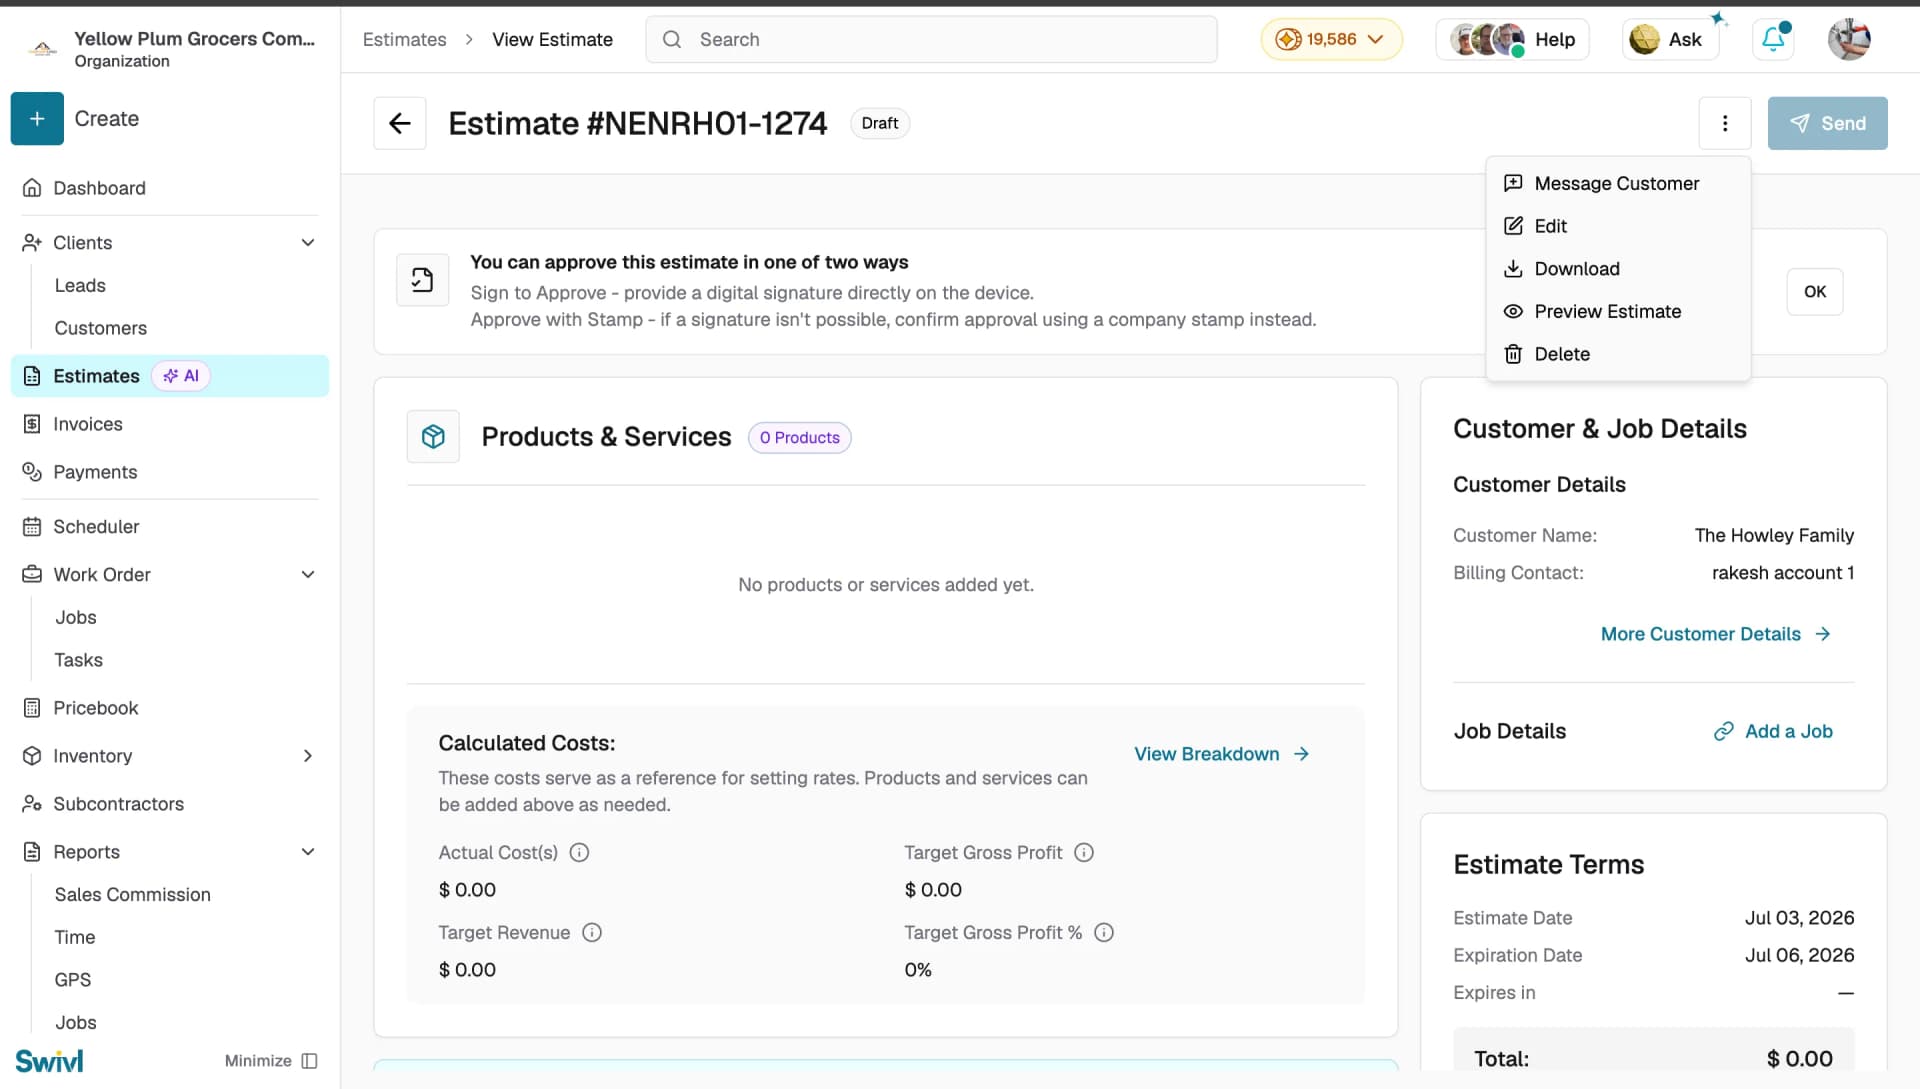Click the Subcontractors sidebar icon
Viewport: 1920px width, 1089px height.
coord(32,804)
